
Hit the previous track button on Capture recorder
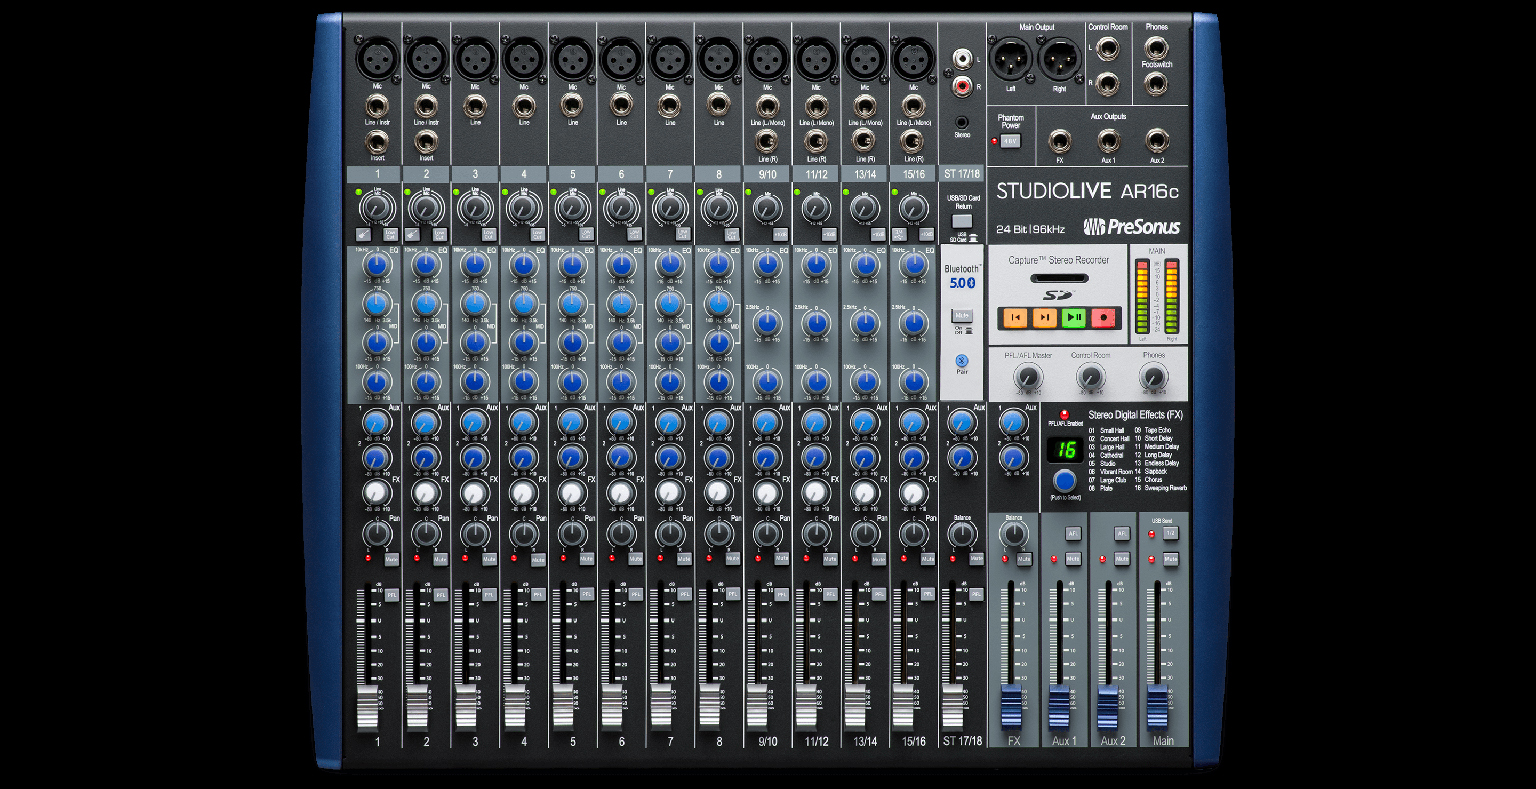click(1014, 318)
